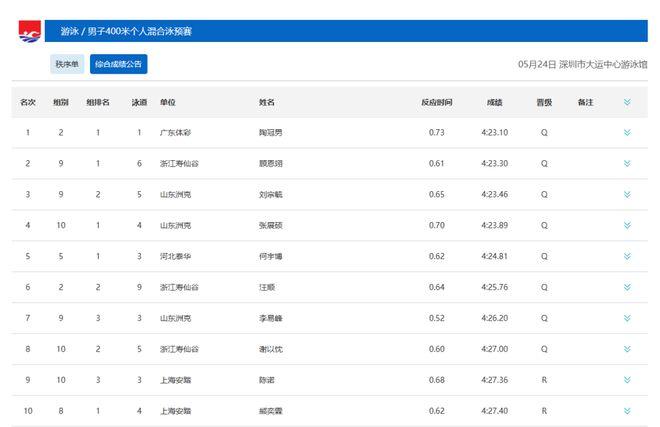Expand all rows via header chevron

tap(627, 102)
